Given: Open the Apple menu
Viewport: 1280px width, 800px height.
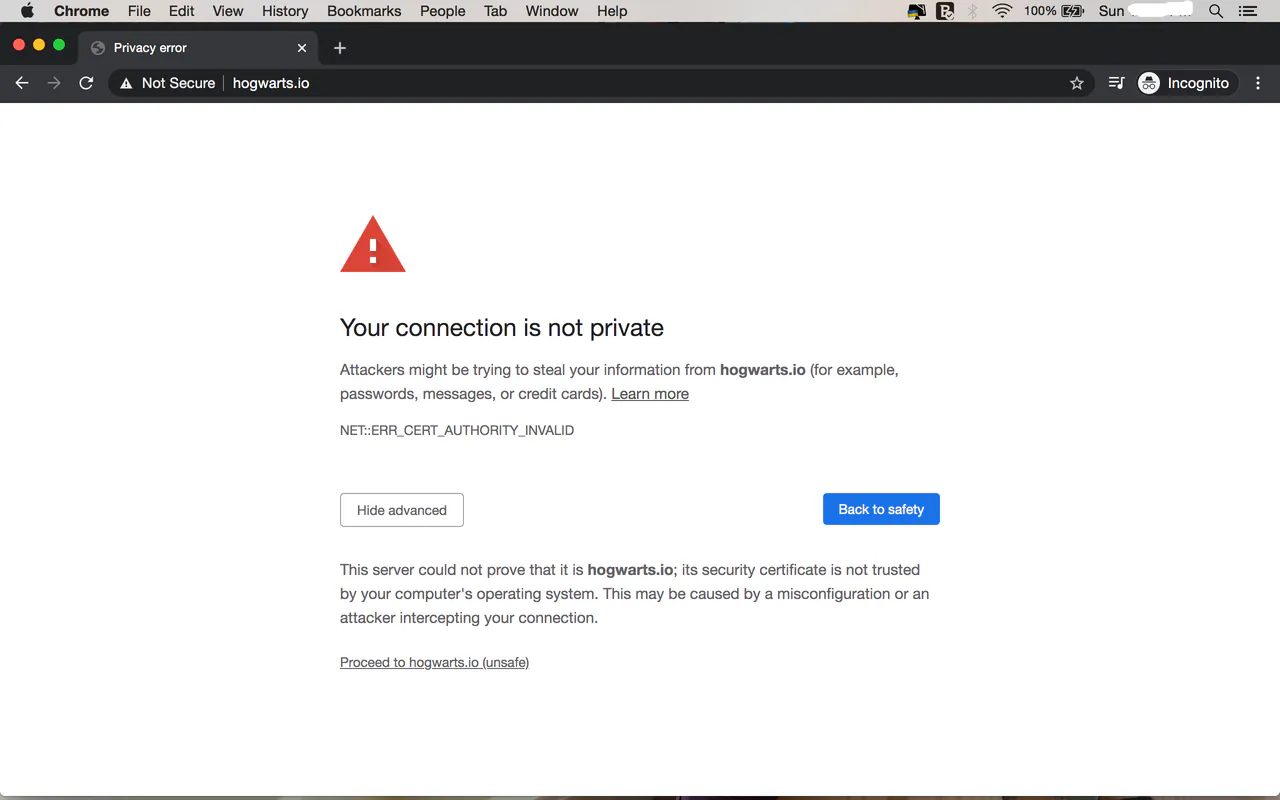Looking at the screenshot, I should pyautogui.click(x=27, y=11).
